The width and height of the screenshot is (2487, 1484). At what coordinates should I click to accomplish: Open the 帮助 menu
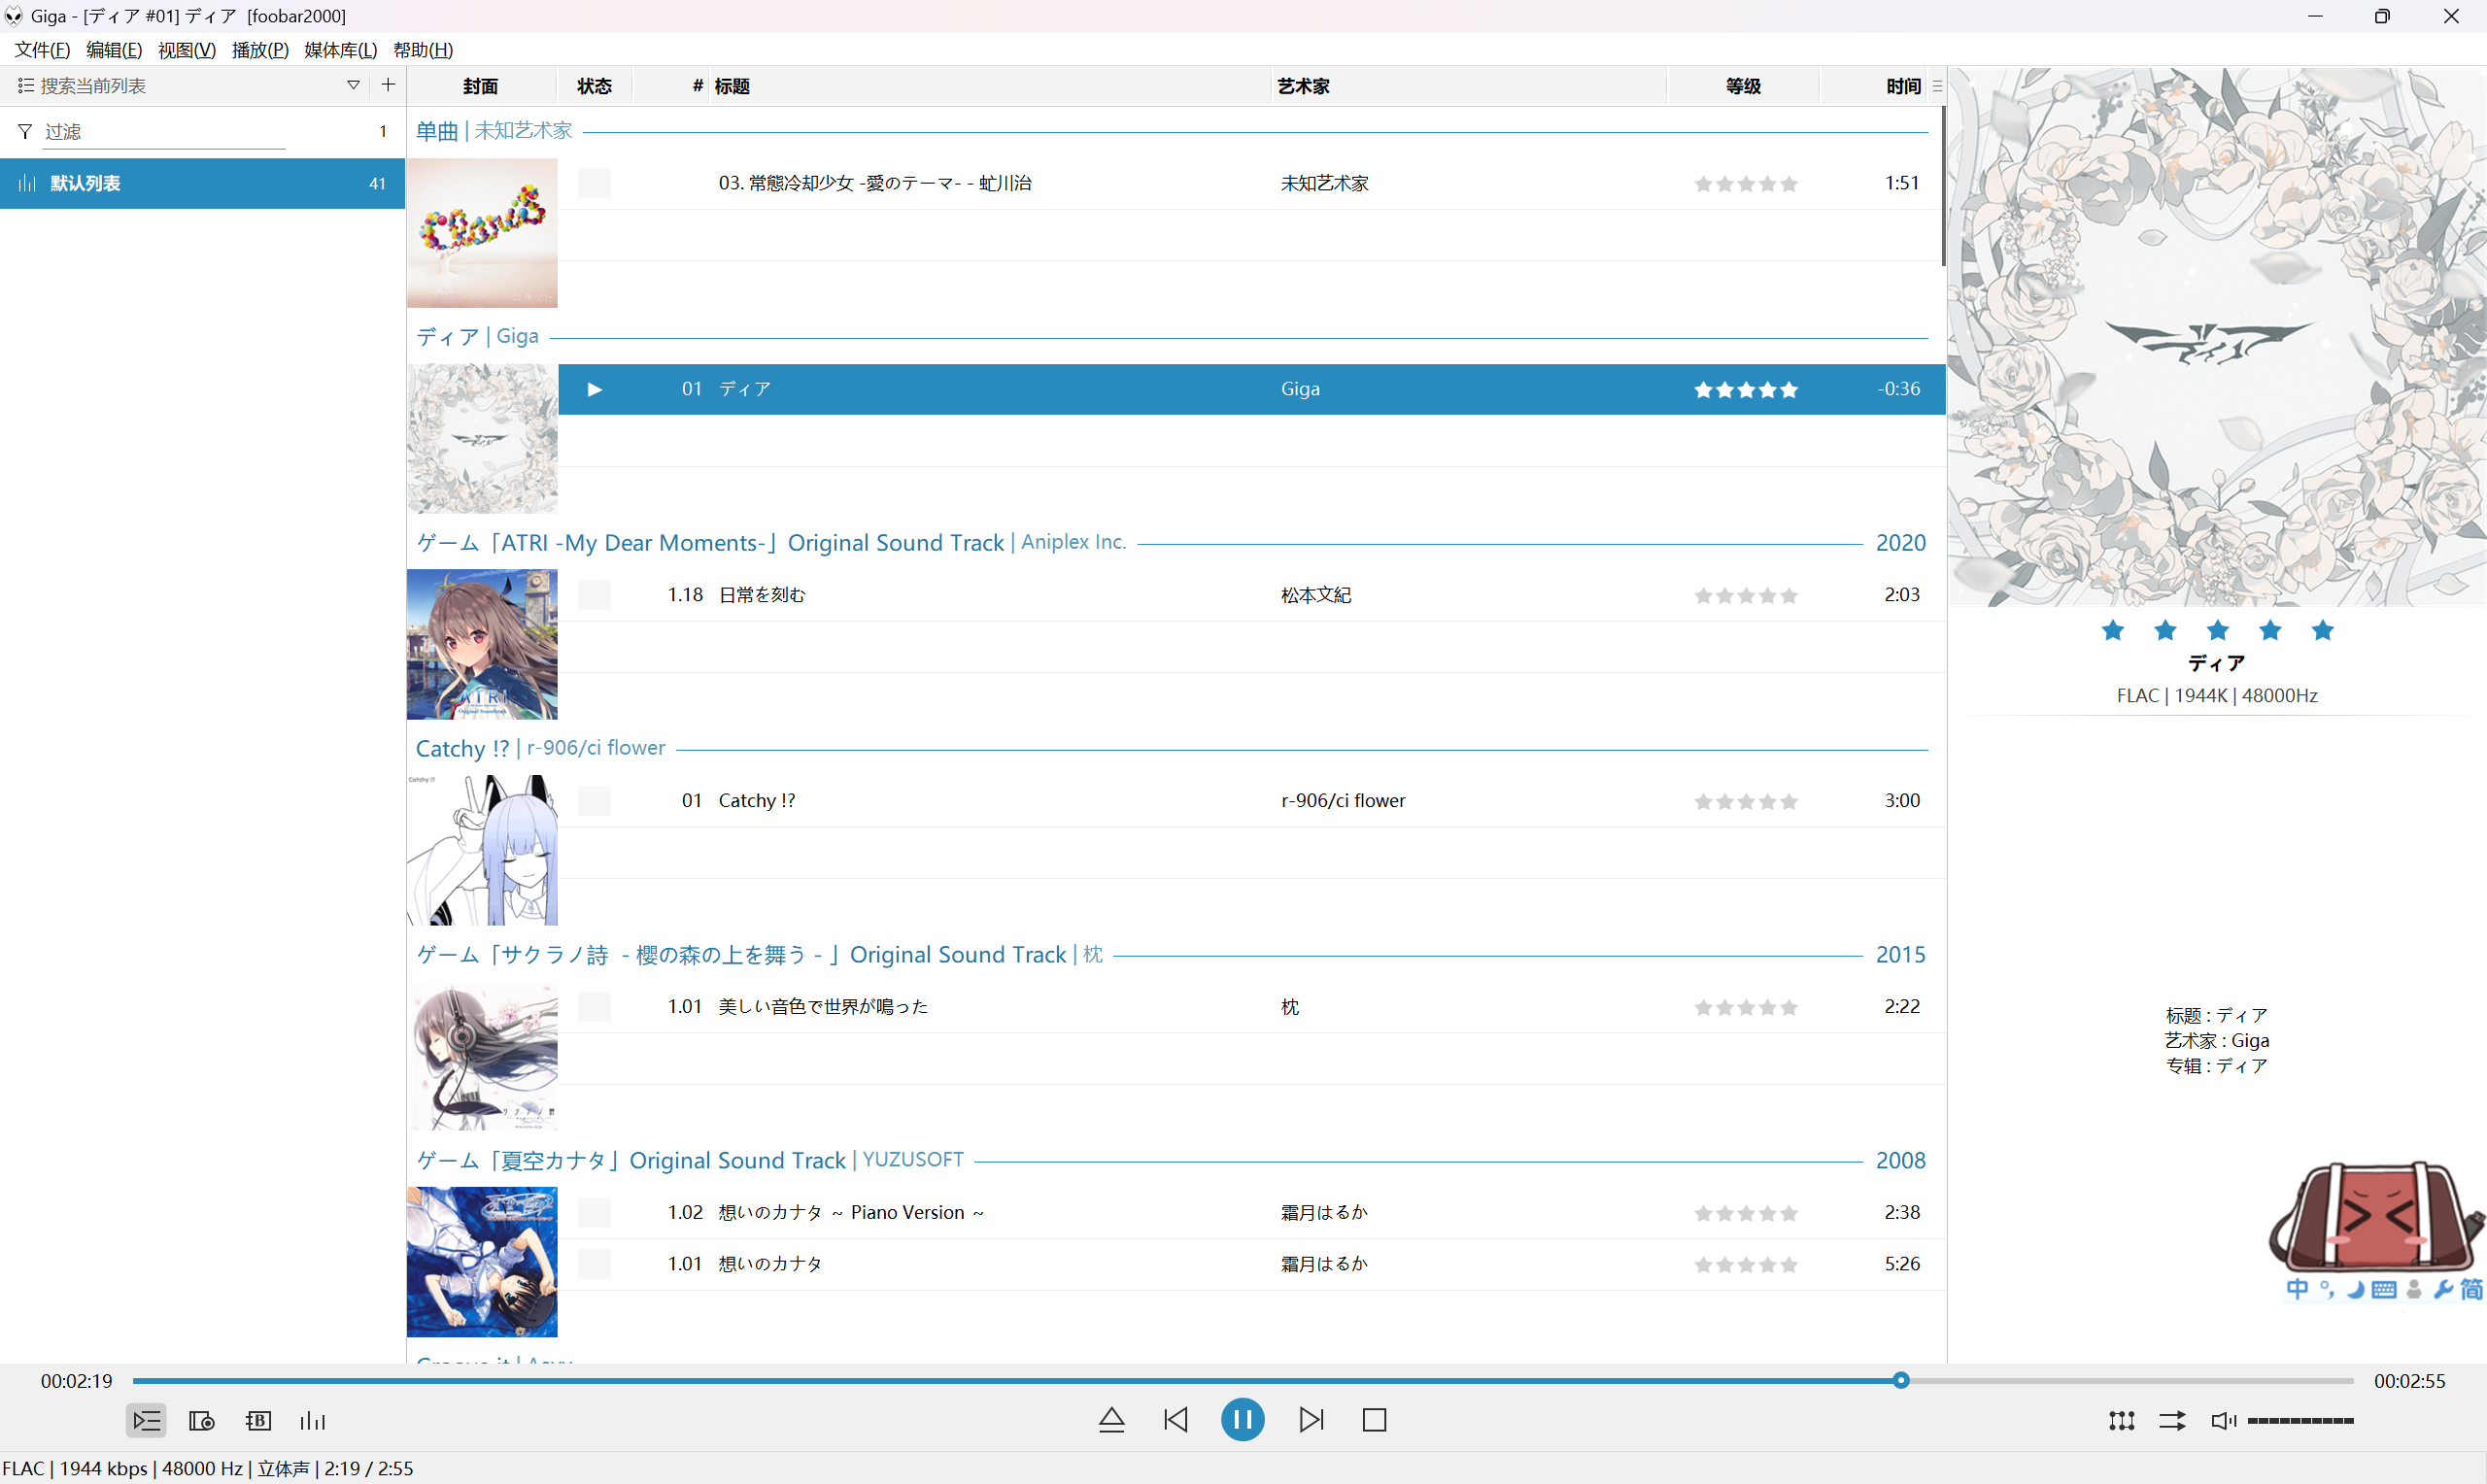coord(423,50)
